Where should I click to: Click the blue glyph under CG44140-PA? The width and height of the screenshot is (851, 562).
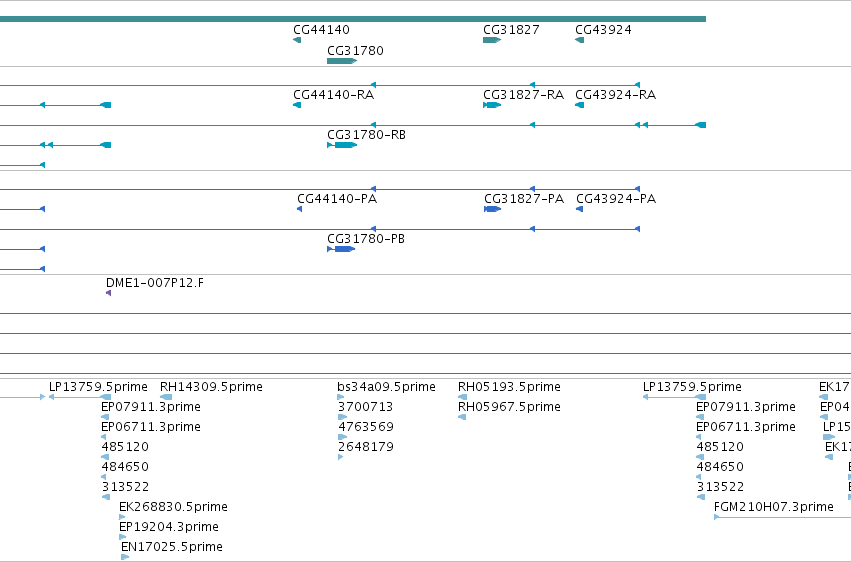[300, 209]
